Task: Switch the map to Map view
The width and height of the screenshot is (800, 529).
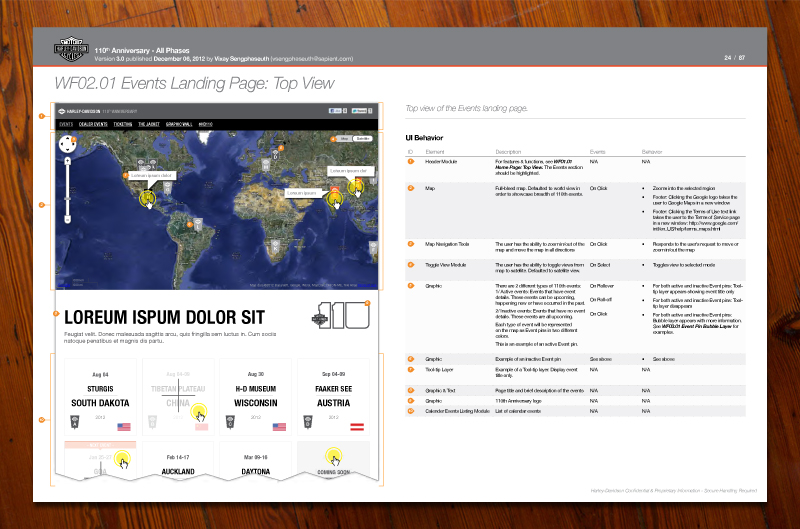Action: point(344,139)
